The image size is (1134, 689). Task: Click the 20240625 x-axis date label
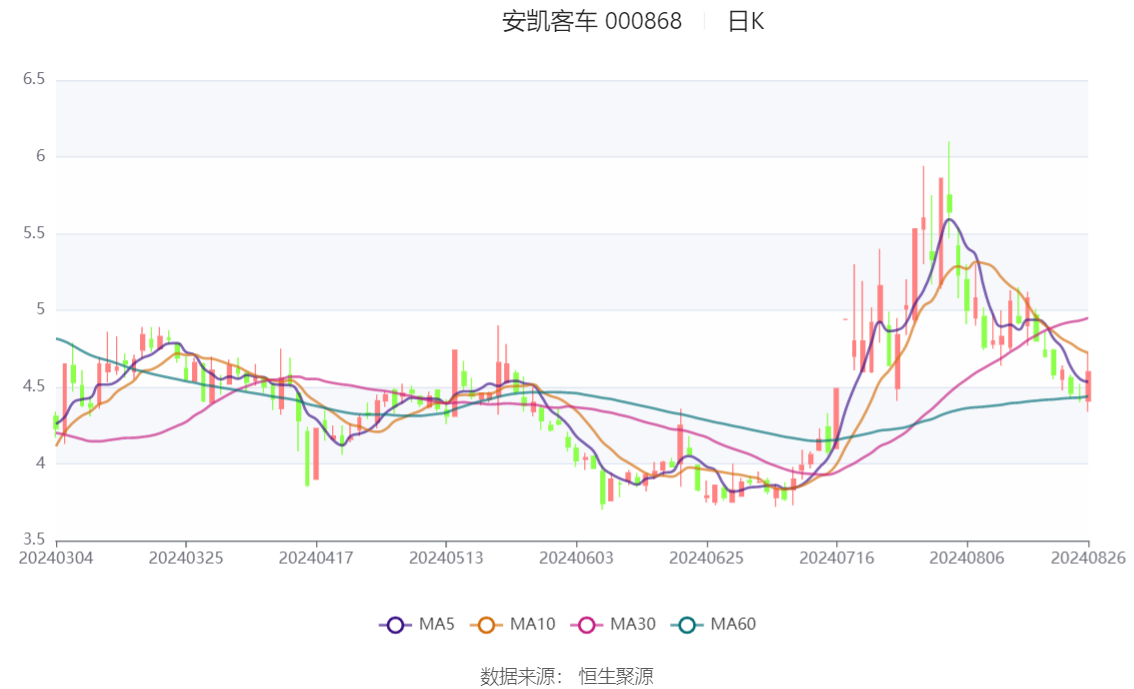click(707, 558)
